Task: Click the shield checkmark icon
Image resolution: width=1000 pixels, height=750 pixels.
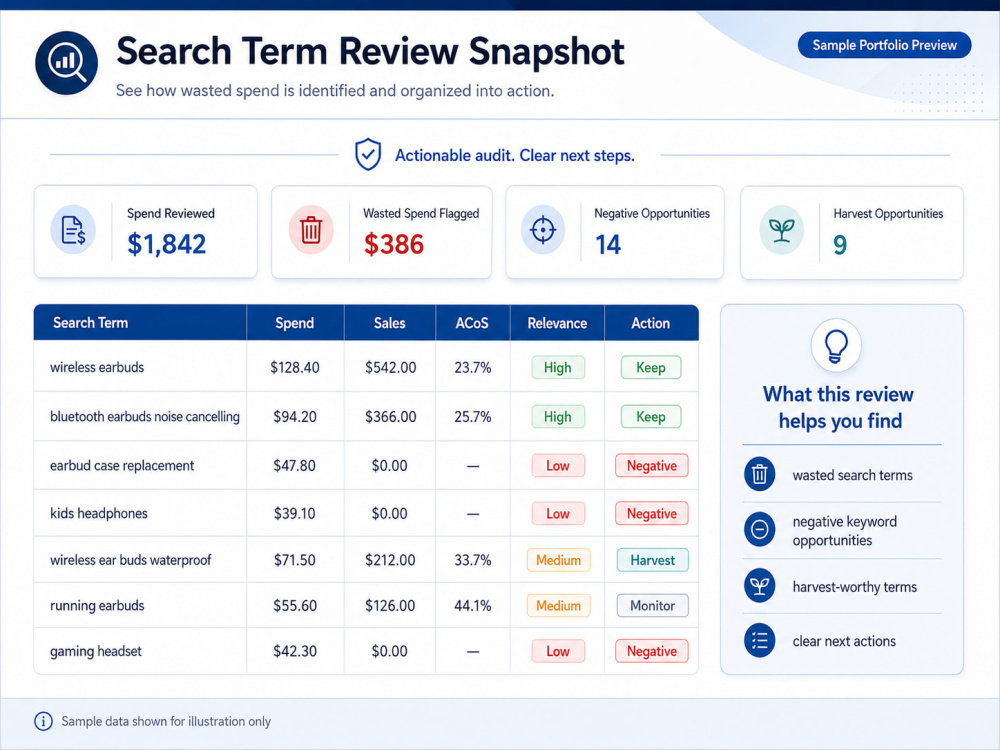Action: [x=368, y=155]
